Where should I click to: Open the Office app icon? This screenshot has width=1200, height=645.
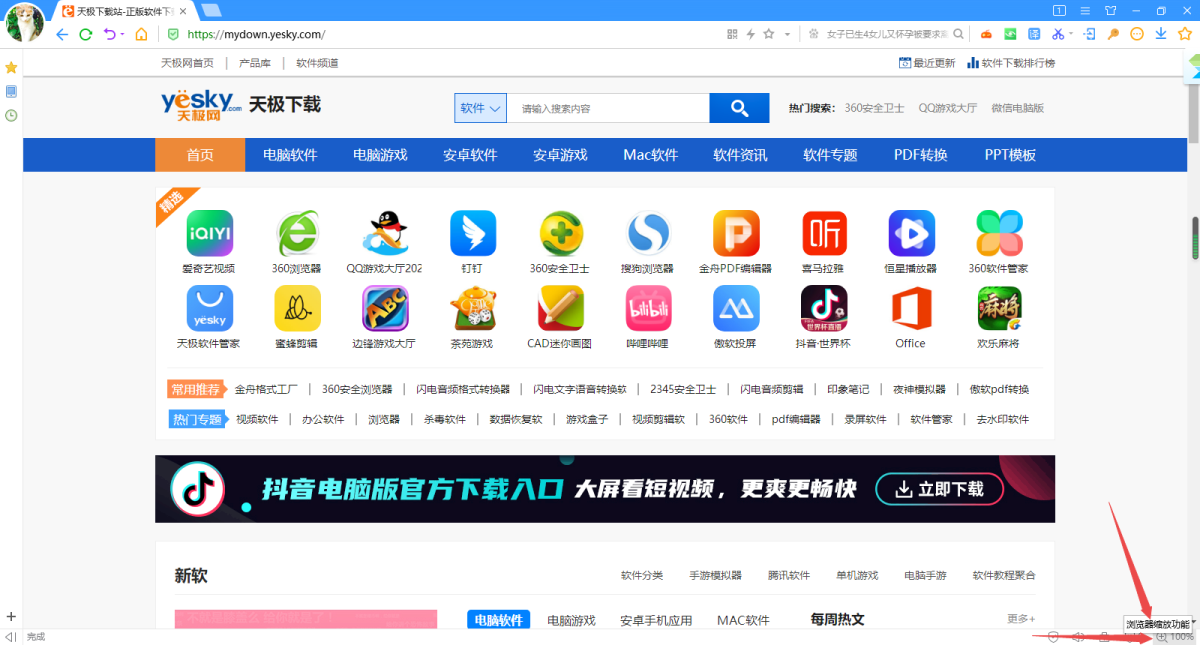pos(912,309)
